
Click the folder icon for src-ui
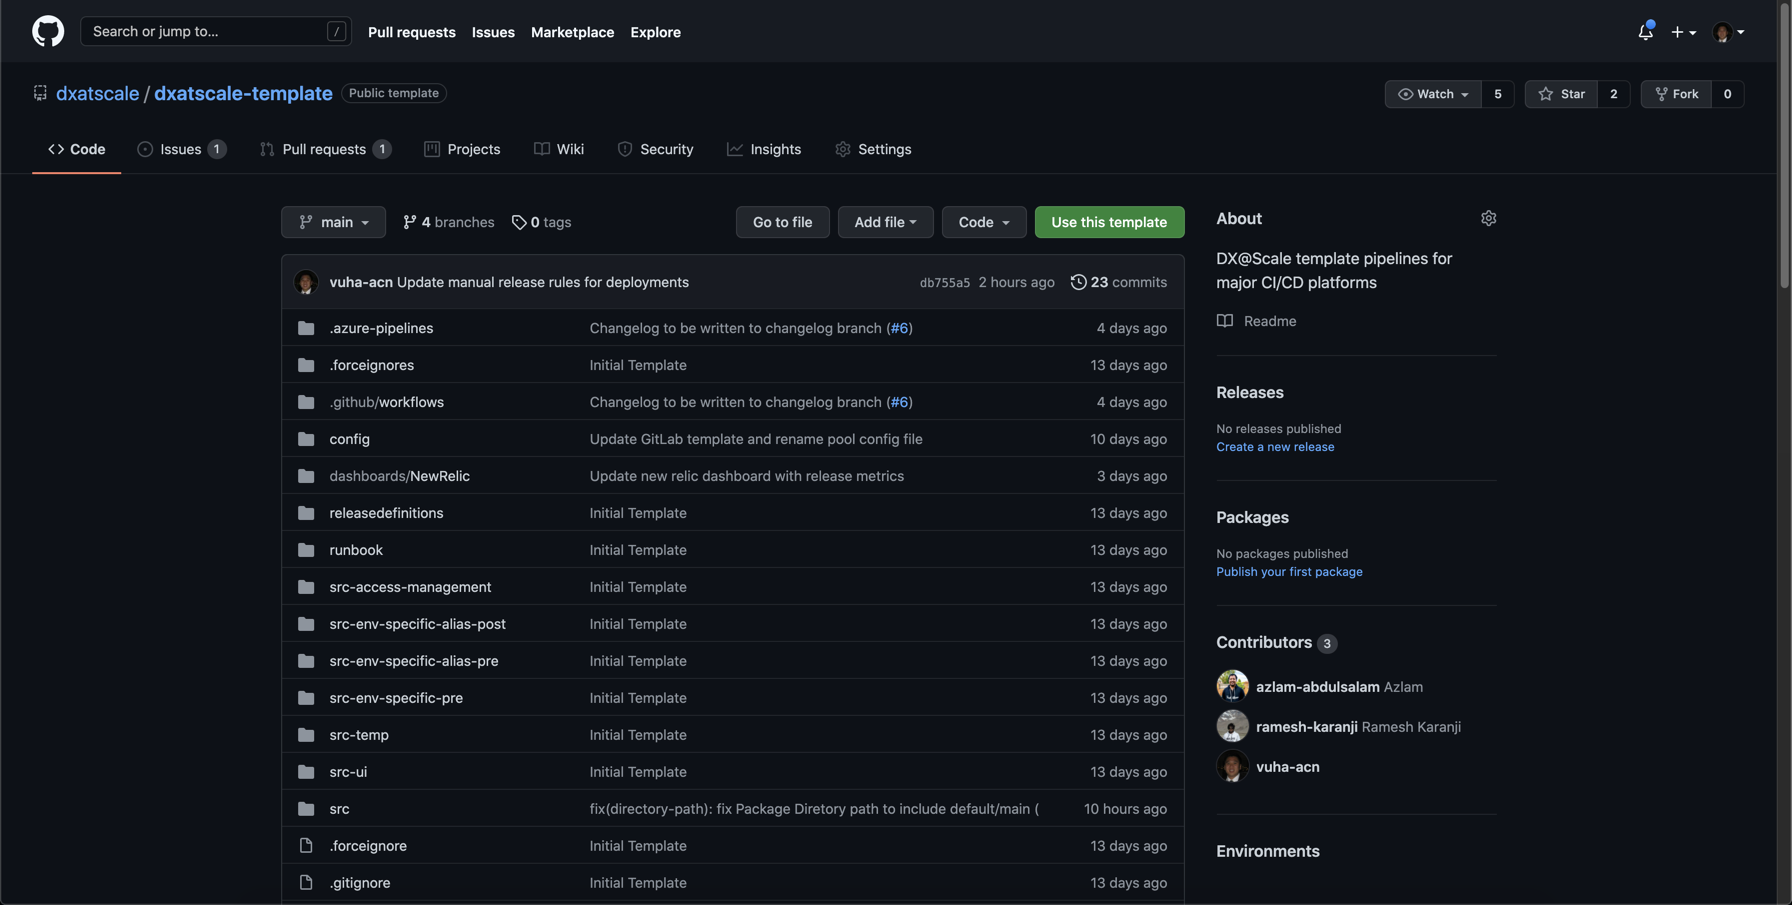[x=306, y=772]
